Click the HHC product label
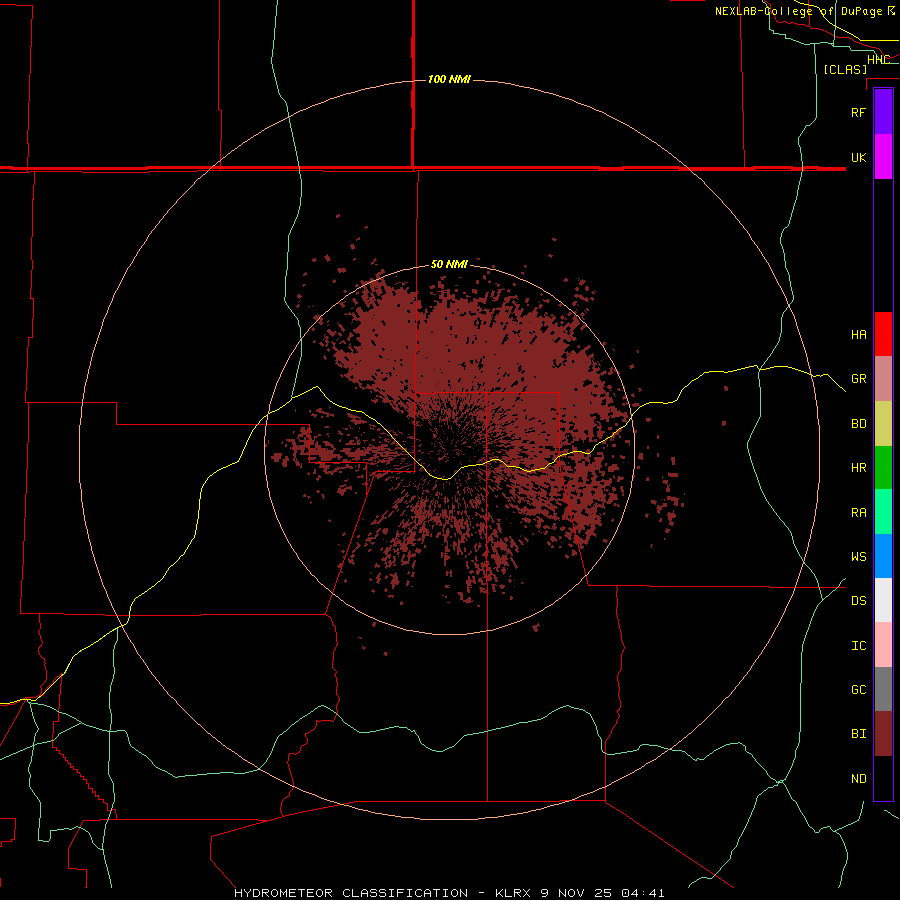 click(878, 60)
